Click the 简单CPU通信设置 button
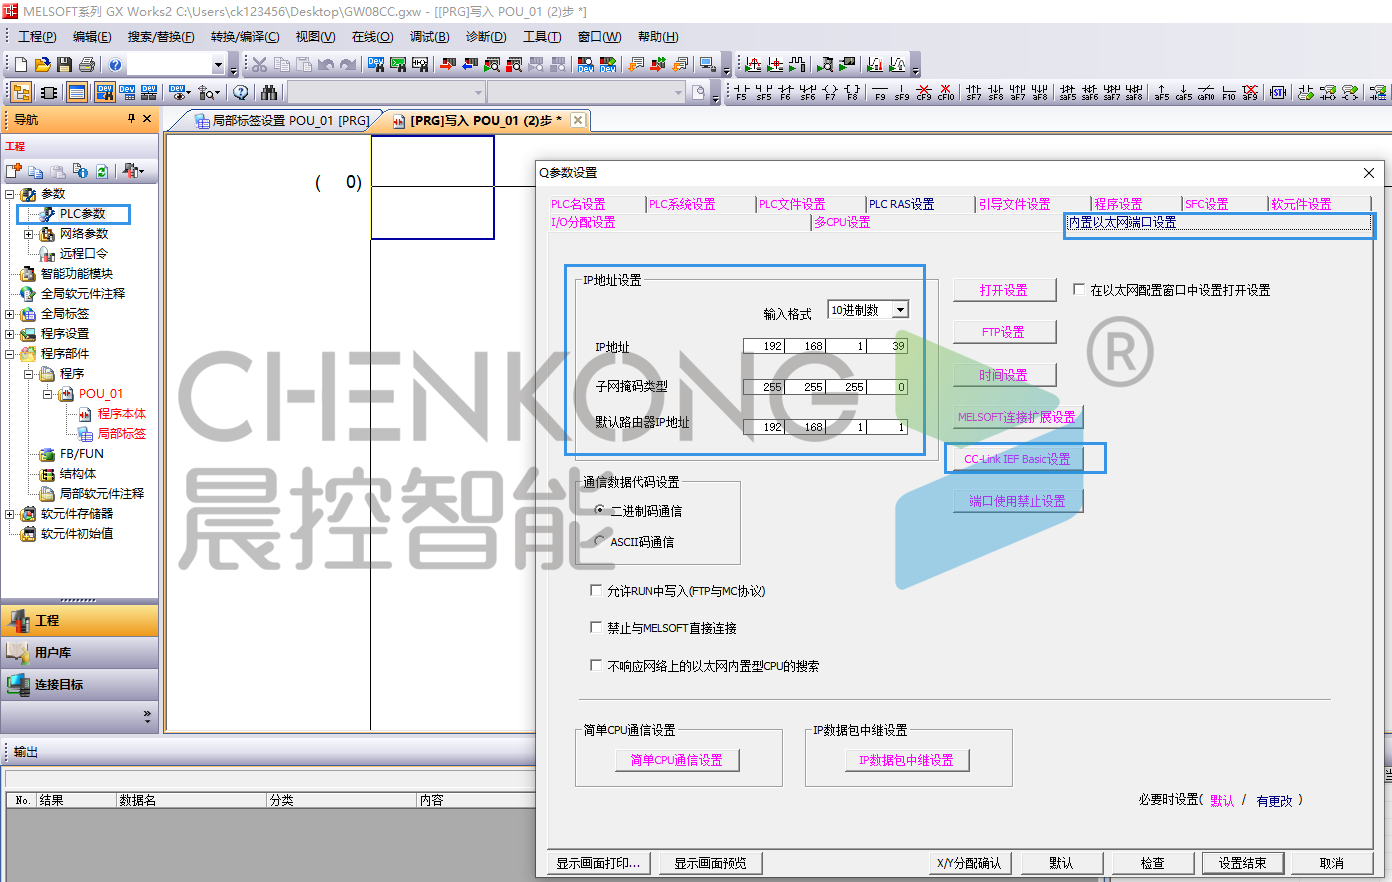This screenshot has width=1392, height=882. [x=677, y=760]
